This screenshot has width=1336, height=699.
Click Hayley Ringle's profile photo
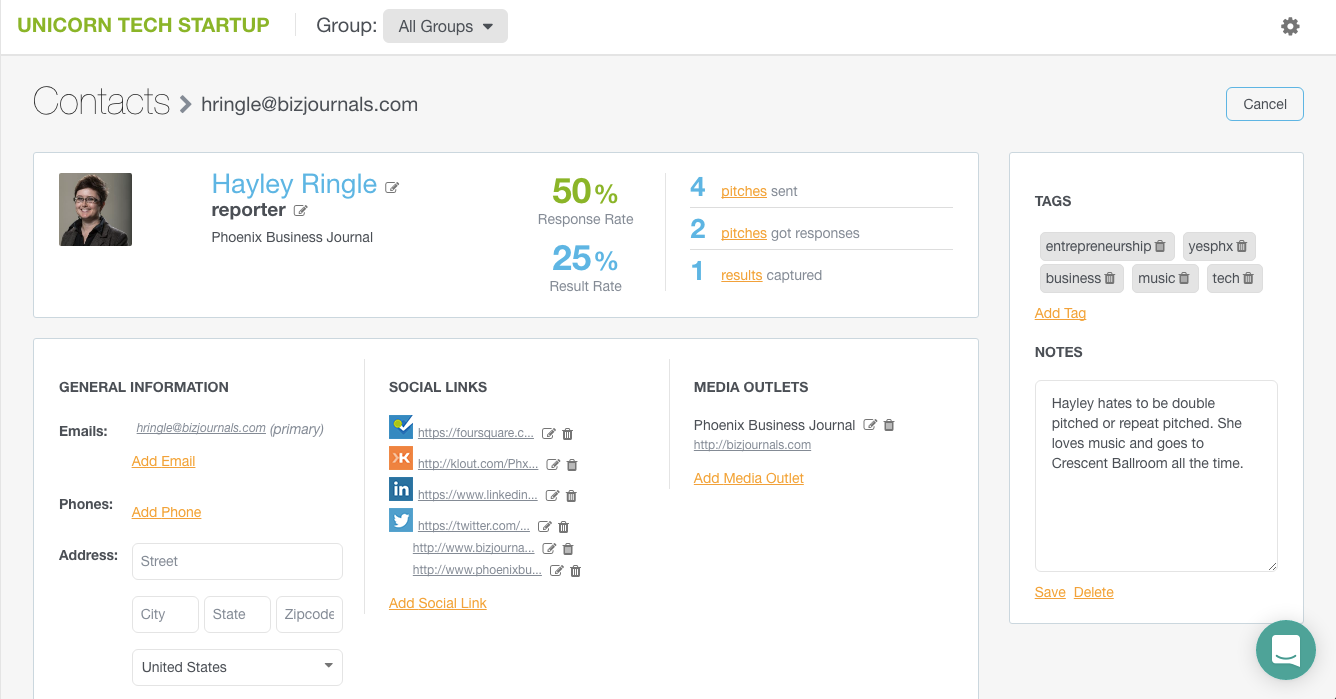95,209
